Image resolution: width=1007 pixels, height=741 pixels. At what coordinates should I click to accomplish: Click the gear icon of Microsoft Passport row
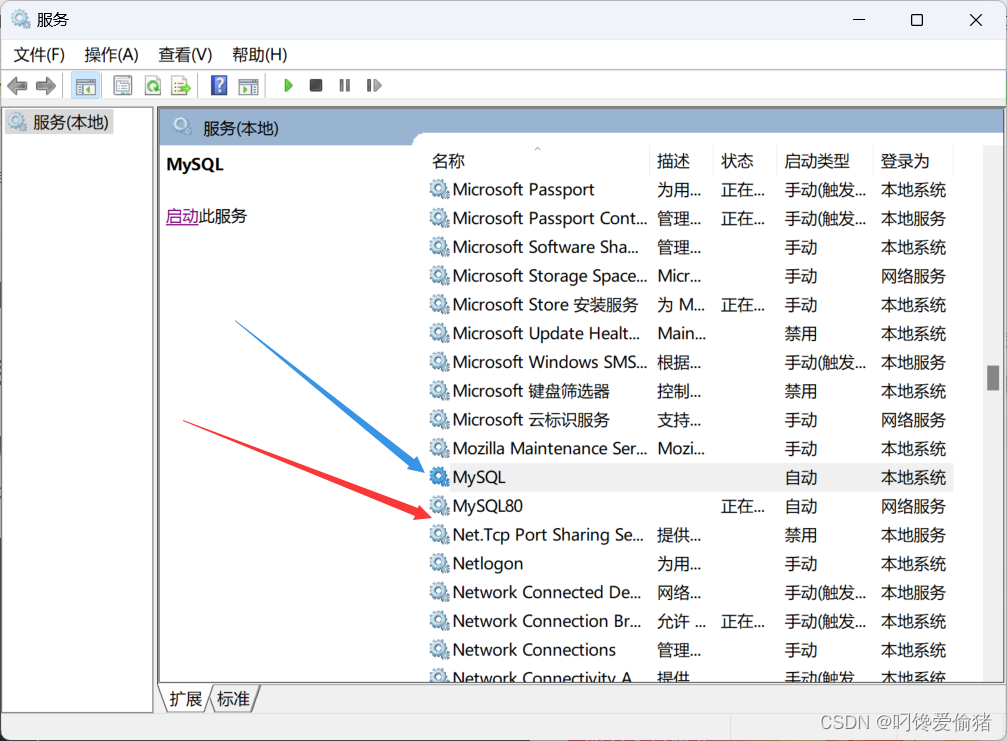tap(439, 189)
